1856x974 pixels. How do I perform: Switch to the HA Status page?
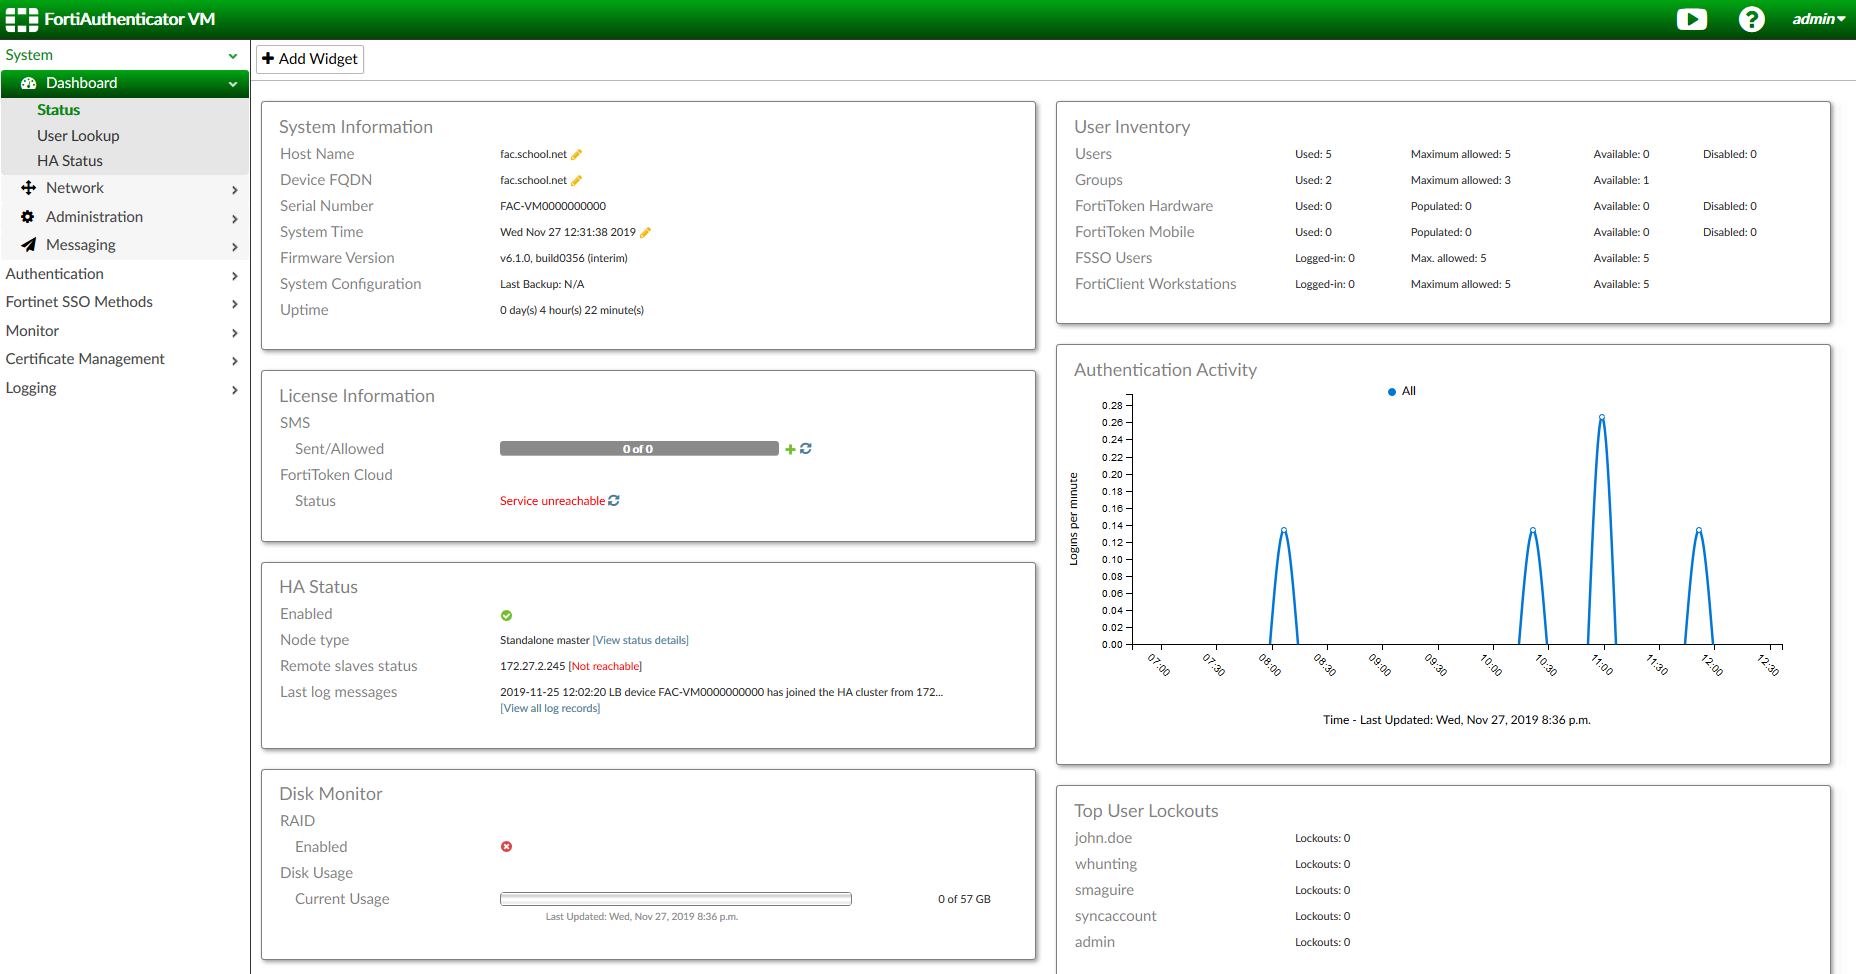coord(70,160)
